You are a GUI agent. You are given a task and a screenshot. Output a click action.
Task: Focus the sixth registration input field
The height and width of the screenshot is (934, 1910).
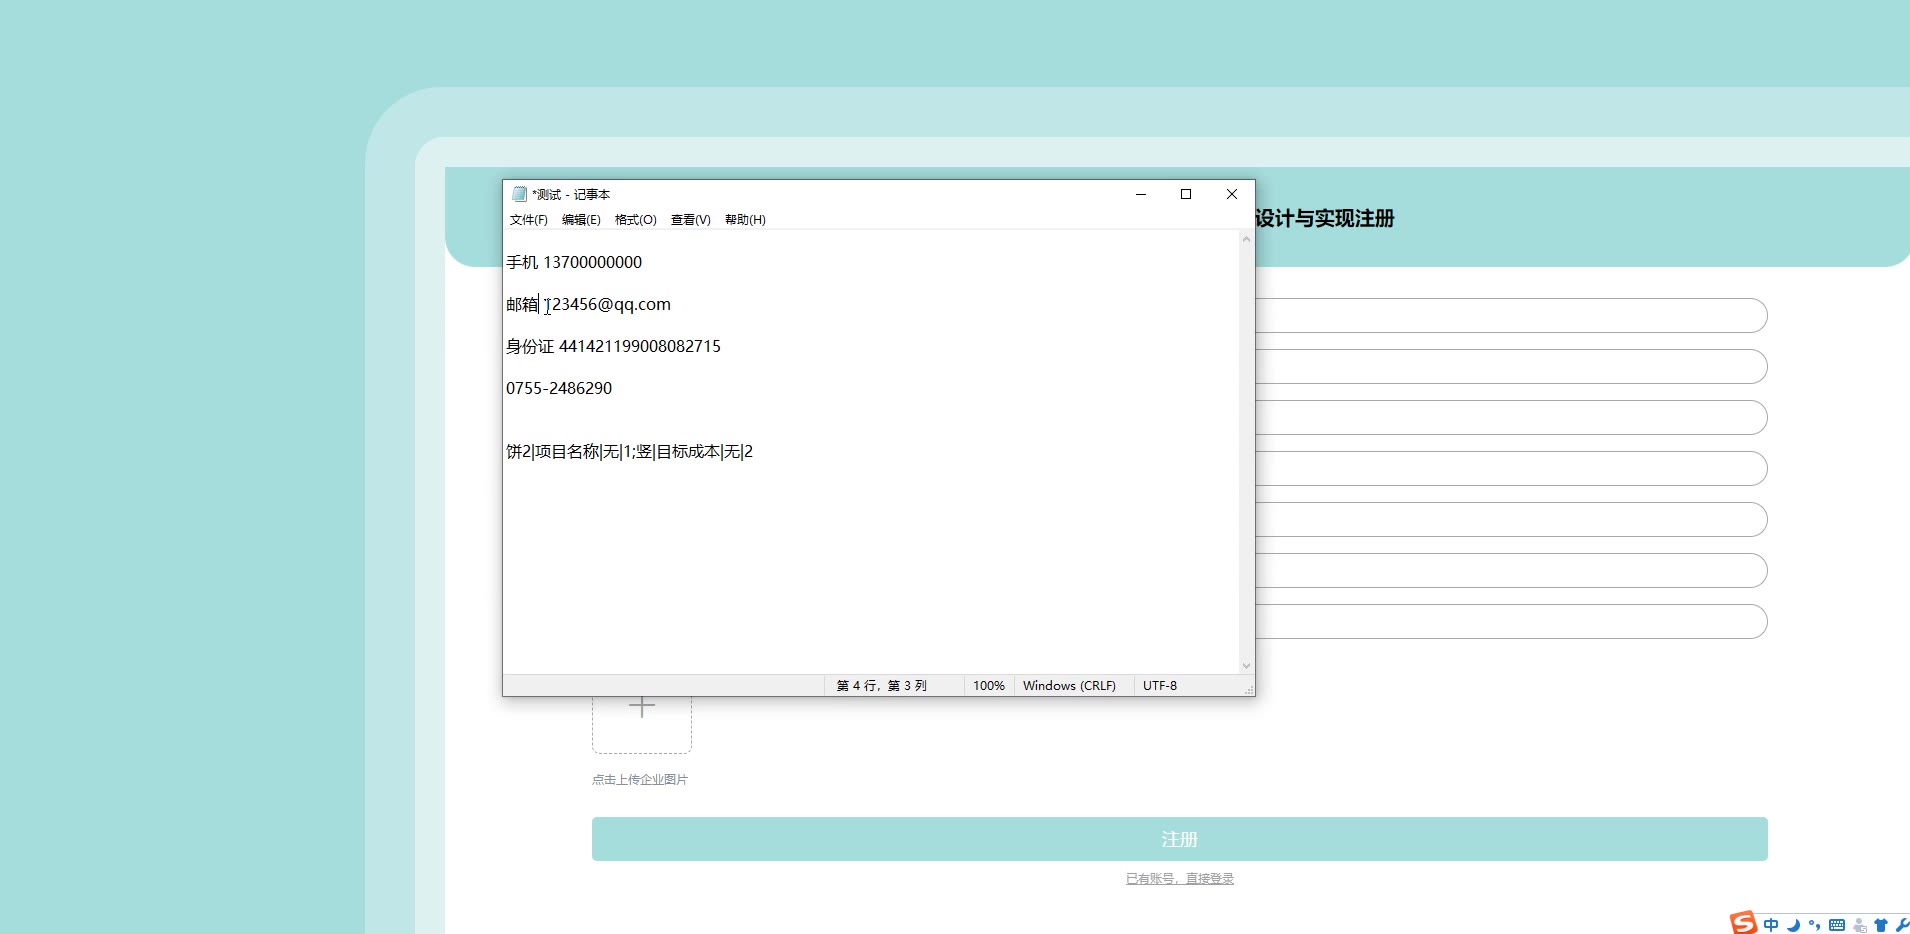(x=1511, y=570)
